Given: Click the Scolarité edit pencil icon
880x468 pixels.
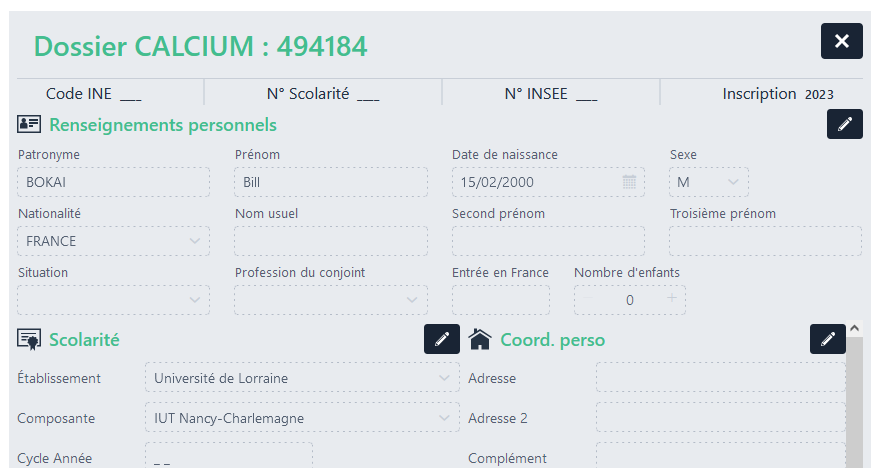Looking at the screenshot, I should click(442, 339).
